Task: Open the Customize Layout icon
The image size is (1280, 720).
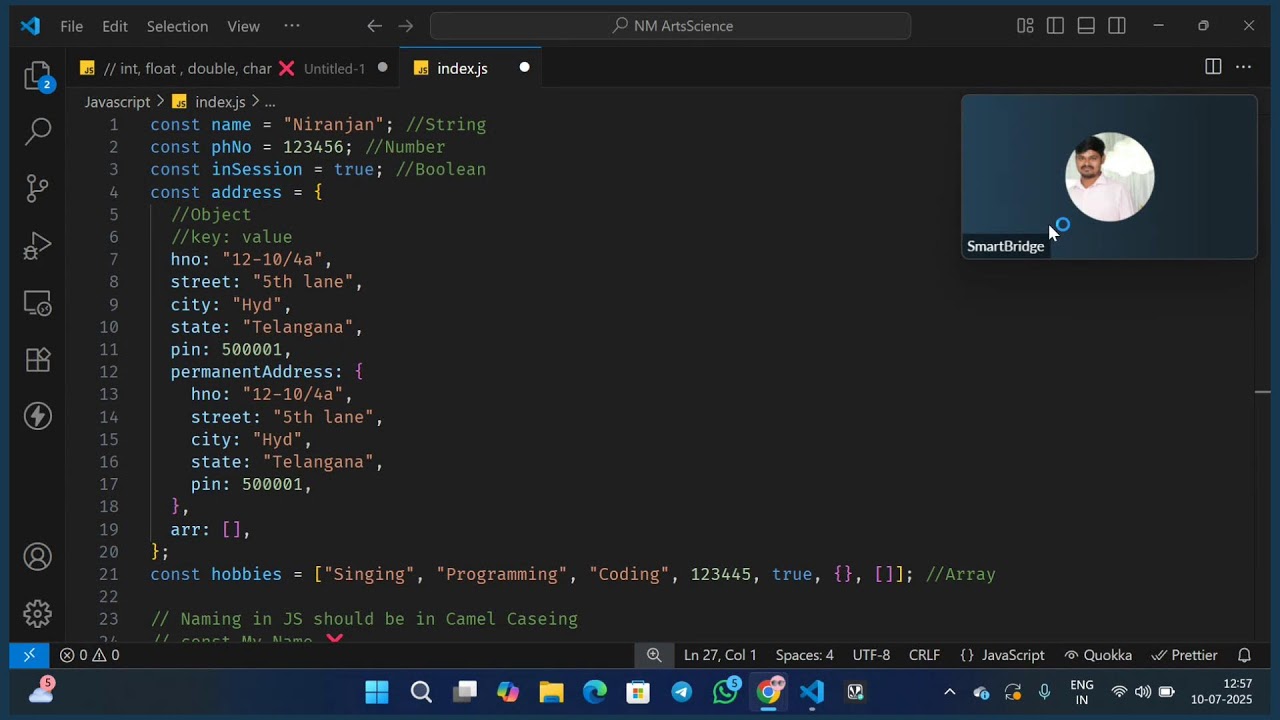Action: tap(1025, 26)
